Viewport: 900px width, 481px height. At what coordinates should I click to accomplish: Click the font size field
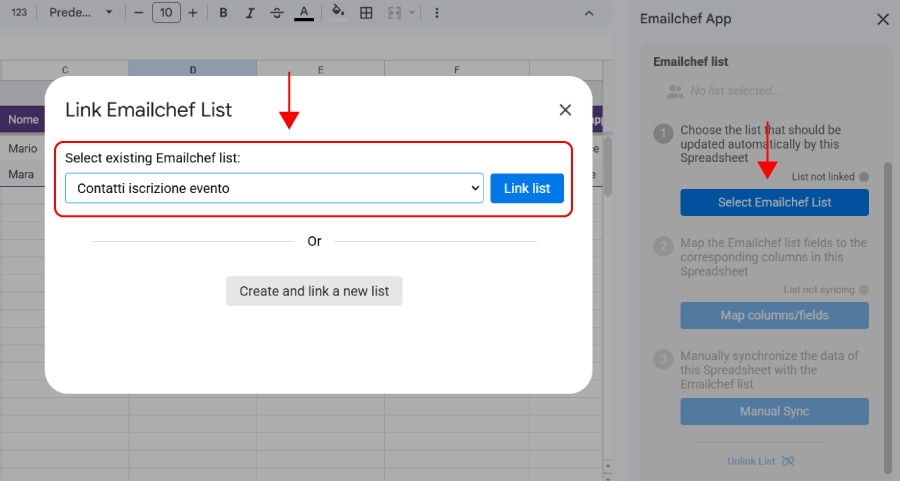[165, 13]
